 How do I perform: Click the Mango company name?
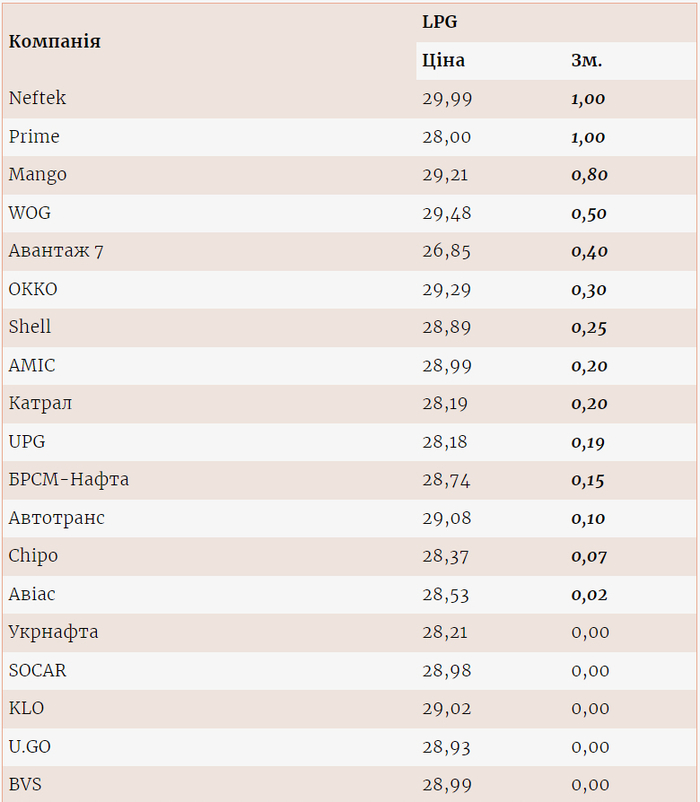click(x=38, y=175)
